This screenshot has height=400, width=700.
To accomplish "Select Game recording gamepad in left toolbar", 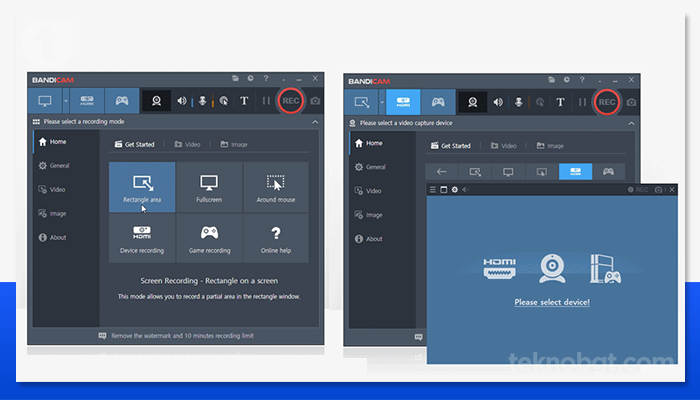I will tap(122, 100).
